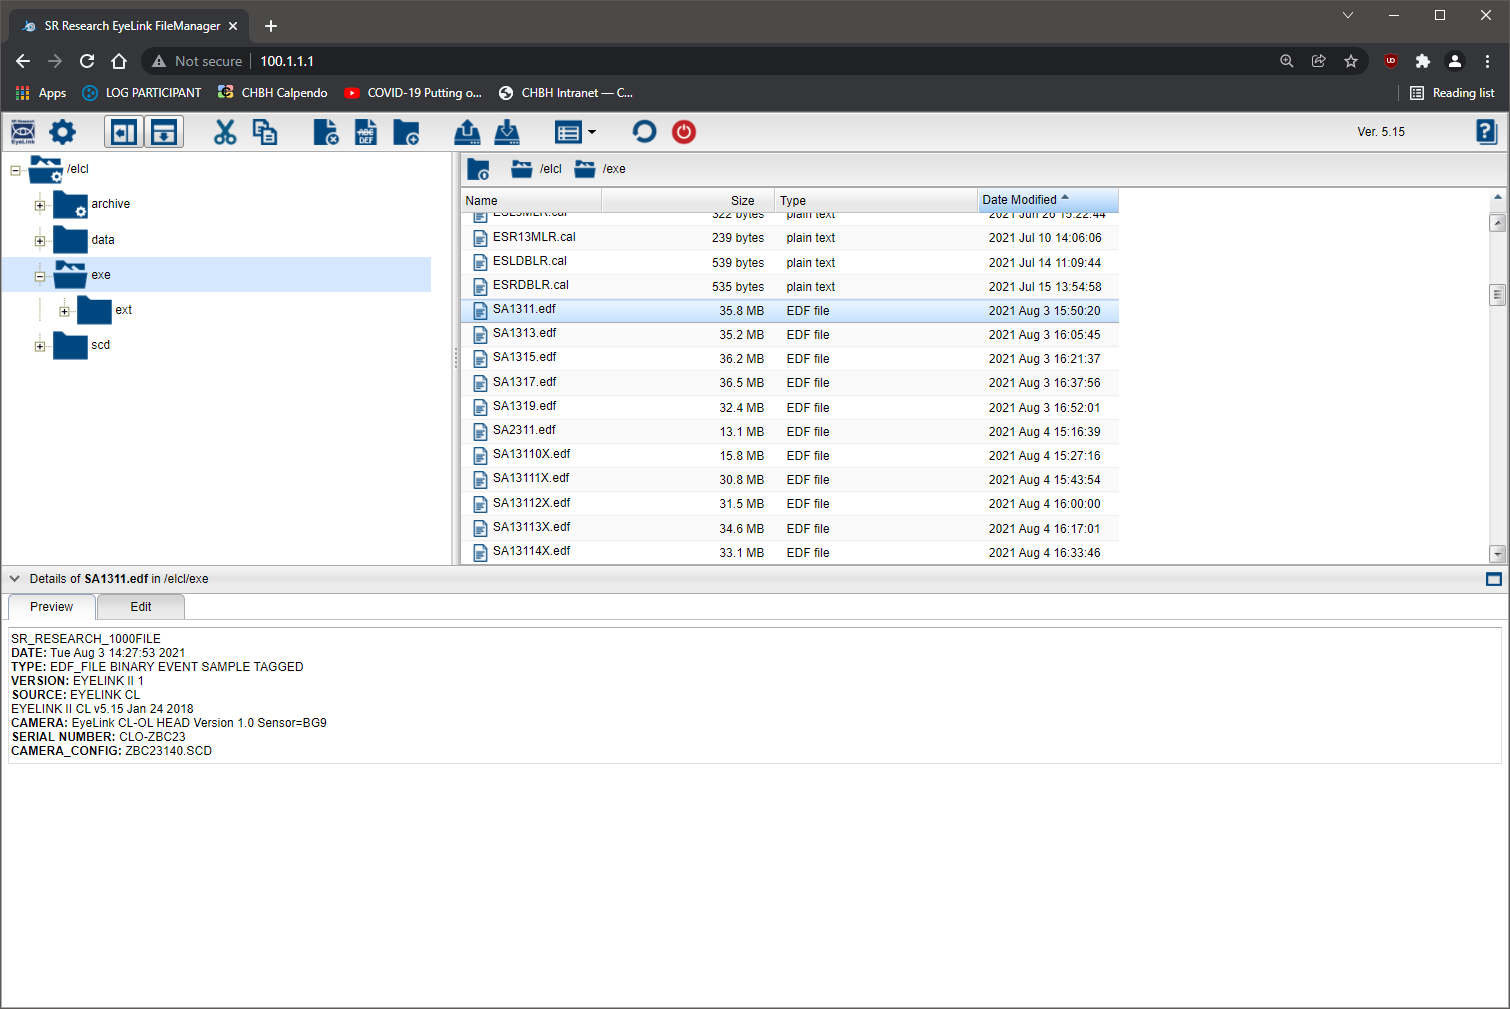Select the Cut tool in the toolbar
Screen dimensions: 1510x1009
[x=224, y=131]
